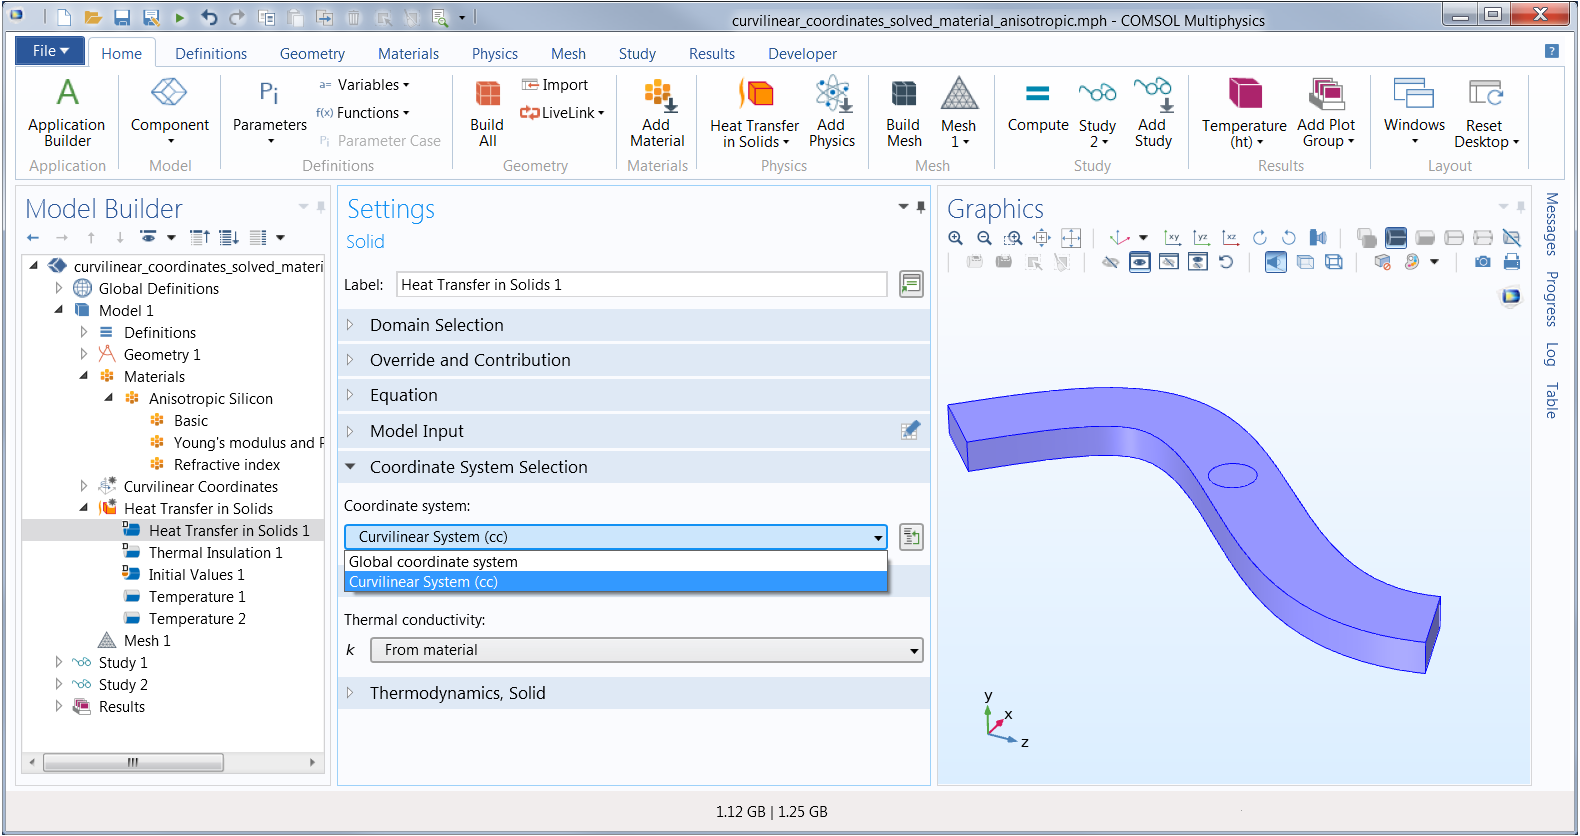Image resolution: width=1580 pixels, height=836 pixels.
Task: Click the Go to previous node back arrow
Action: point(33,238)
